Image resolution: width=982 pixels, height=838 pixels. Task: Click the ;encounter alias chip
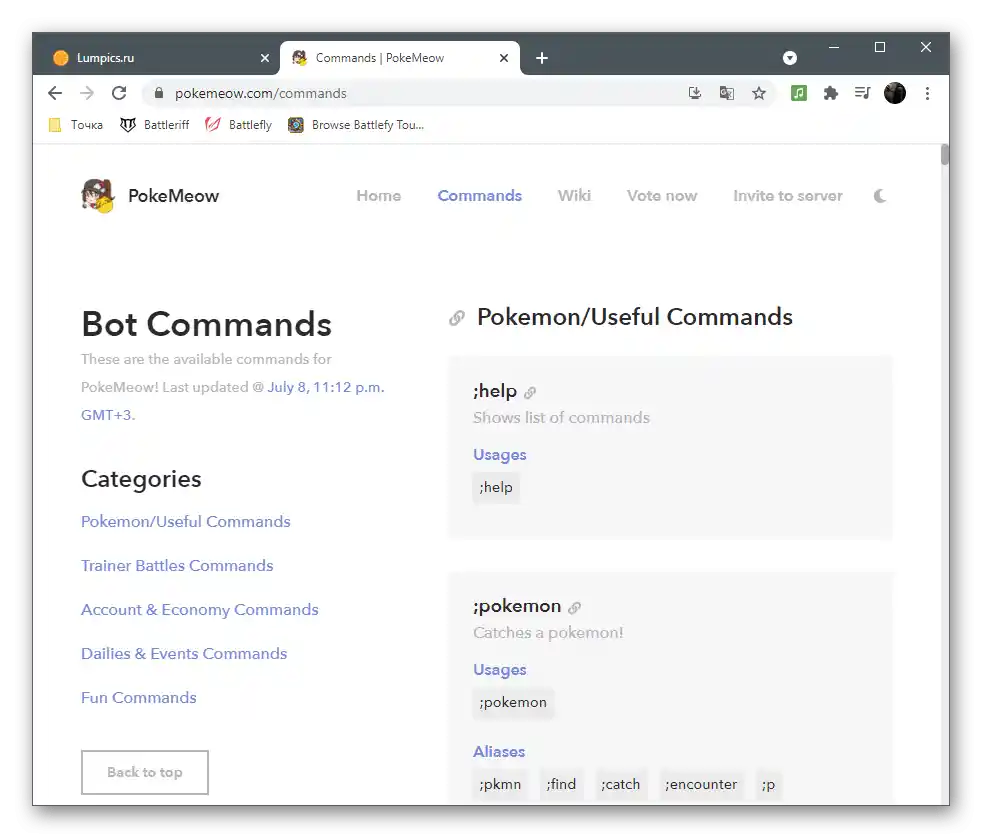(x=701, y=785)
